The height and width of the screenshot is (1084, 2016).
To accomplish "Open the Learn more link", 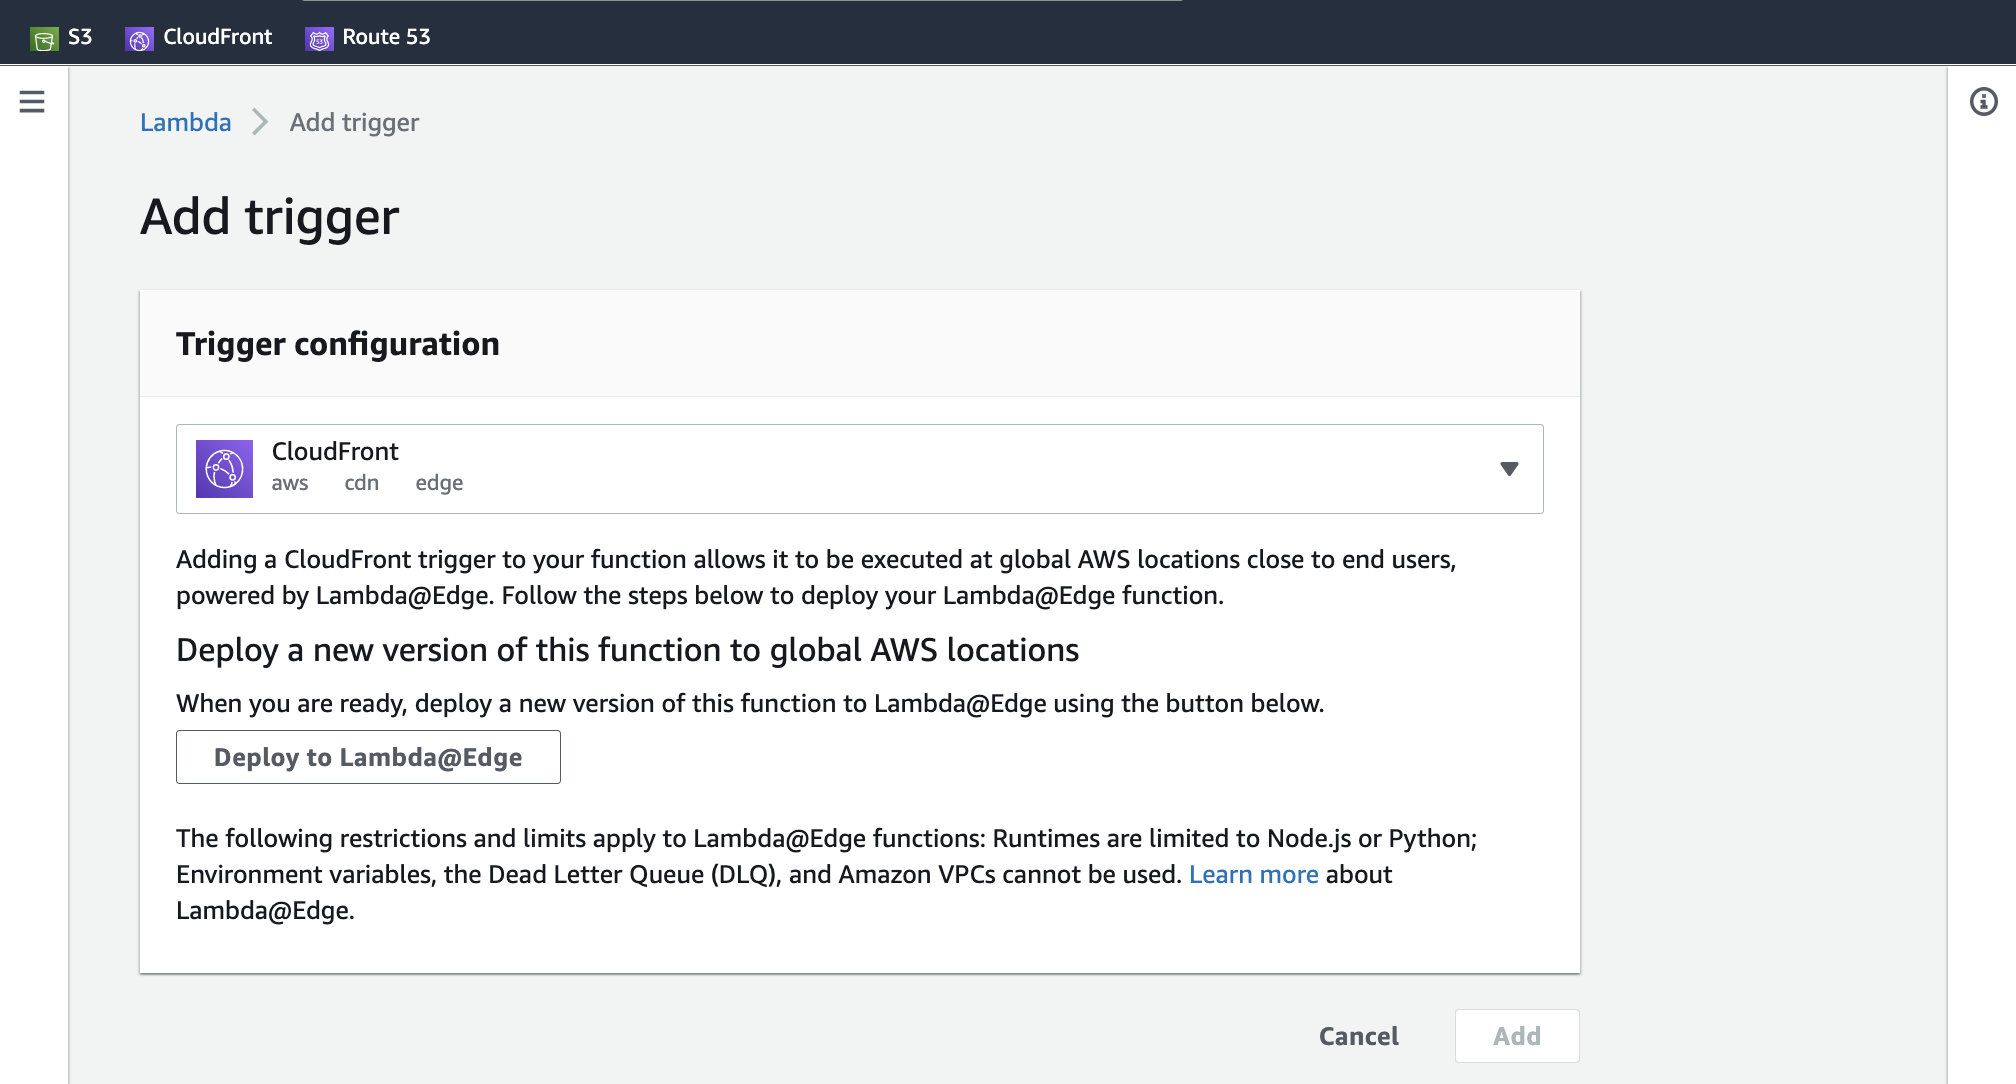I will (1253, 874).
